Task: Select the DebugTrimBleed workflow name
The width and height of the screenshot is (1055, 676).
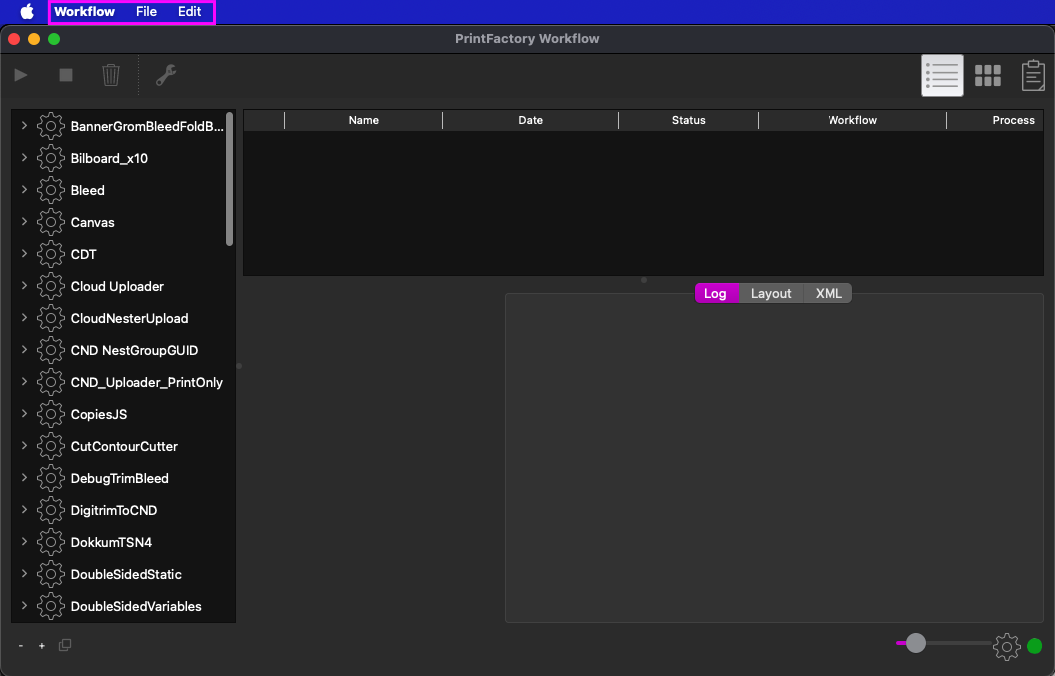Action: [x=120, y=479]
